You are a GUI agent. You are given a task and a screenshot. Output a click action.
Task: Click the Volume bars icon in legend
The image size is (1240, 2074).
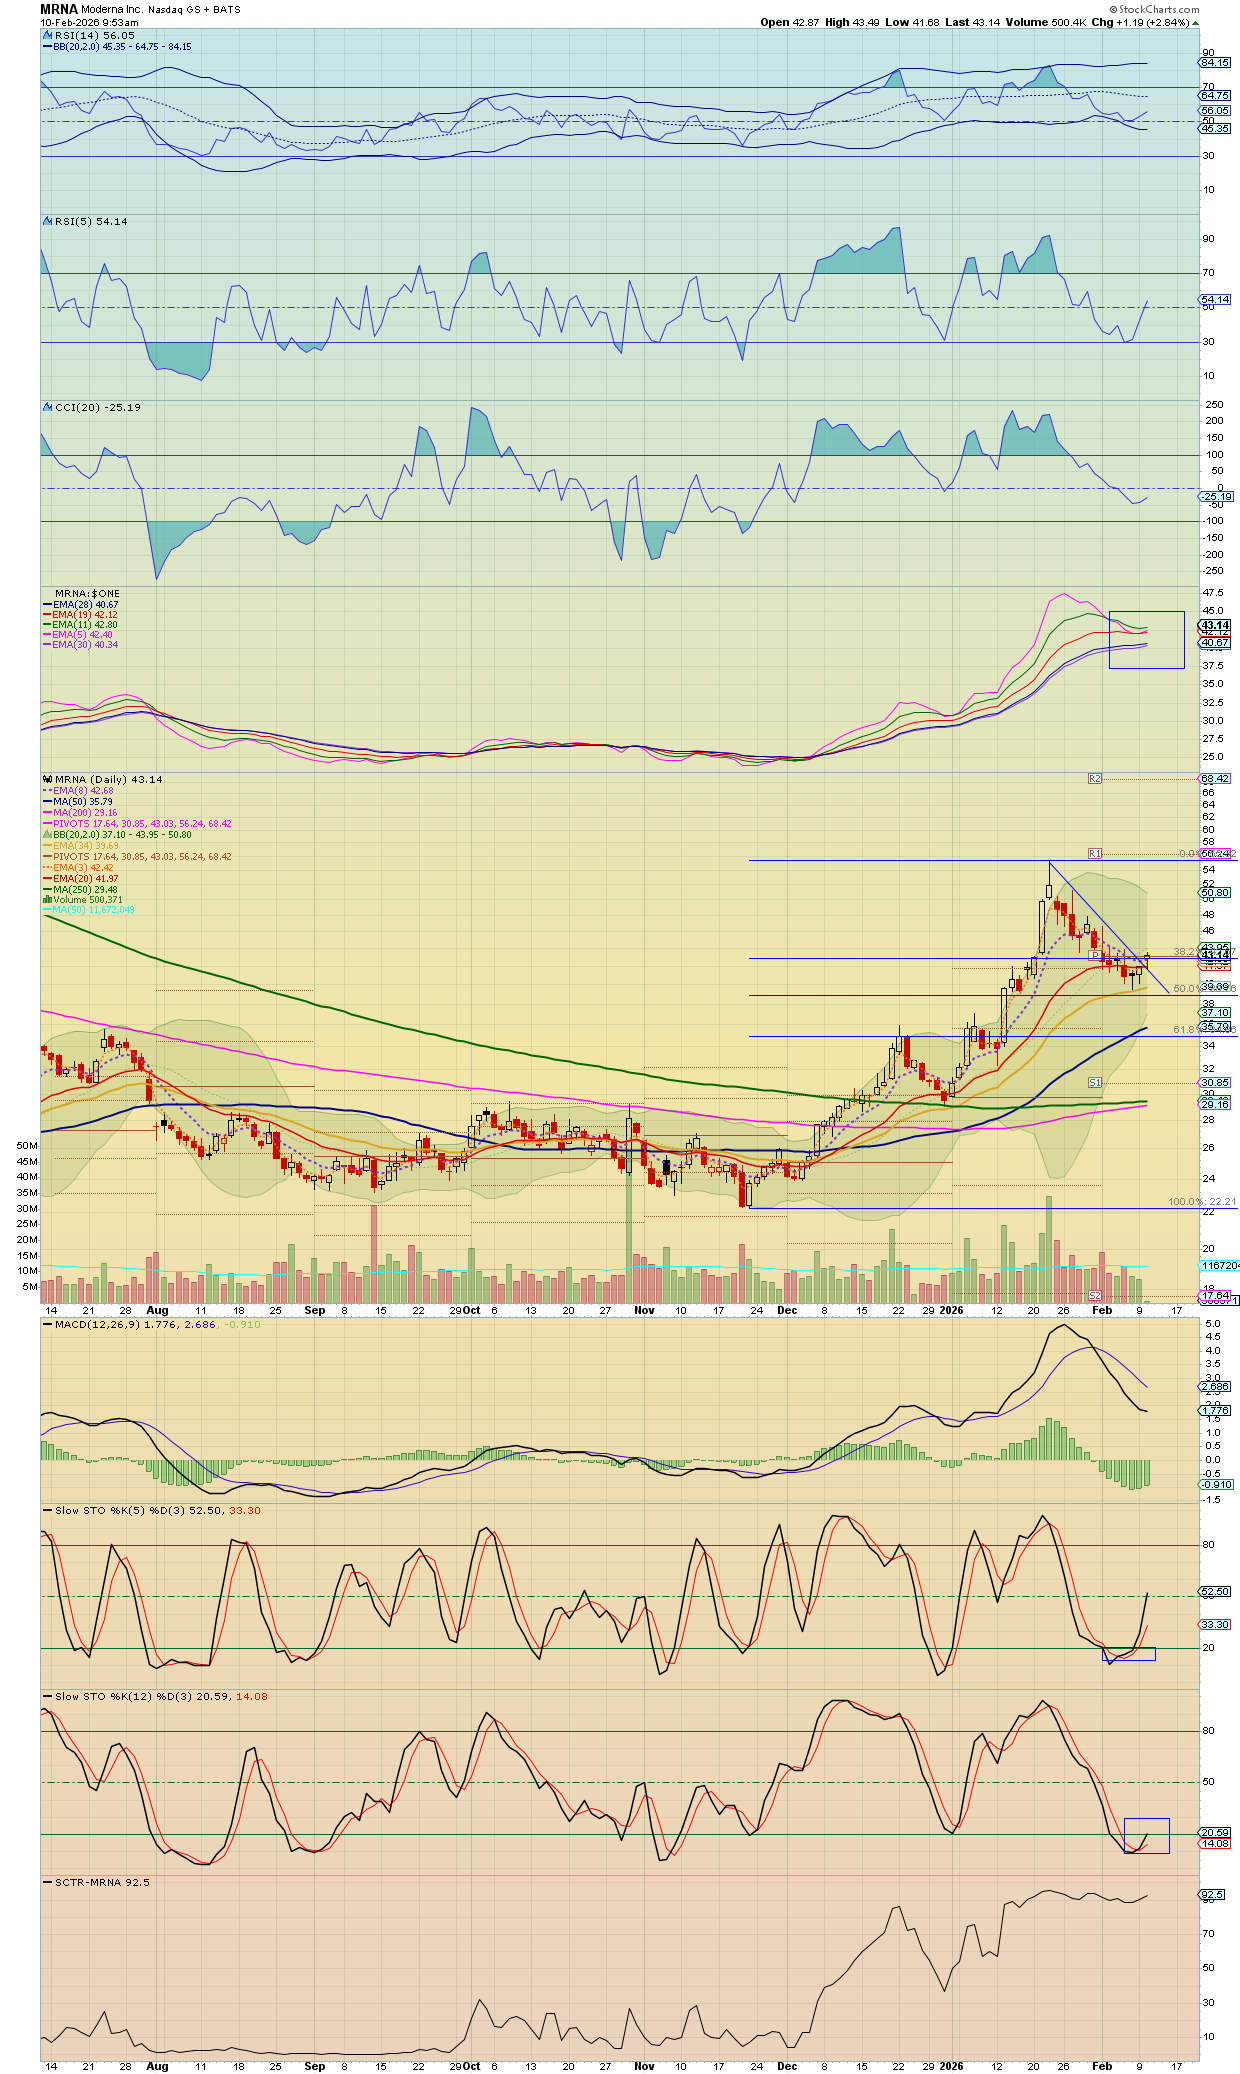[47, 900]
